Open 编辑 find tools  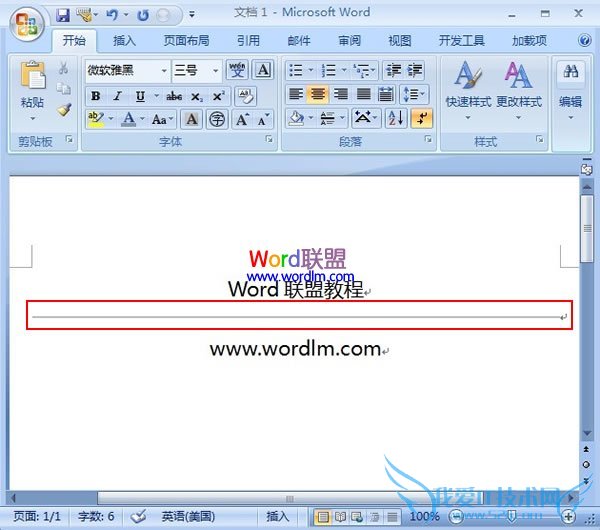(570, 90)
